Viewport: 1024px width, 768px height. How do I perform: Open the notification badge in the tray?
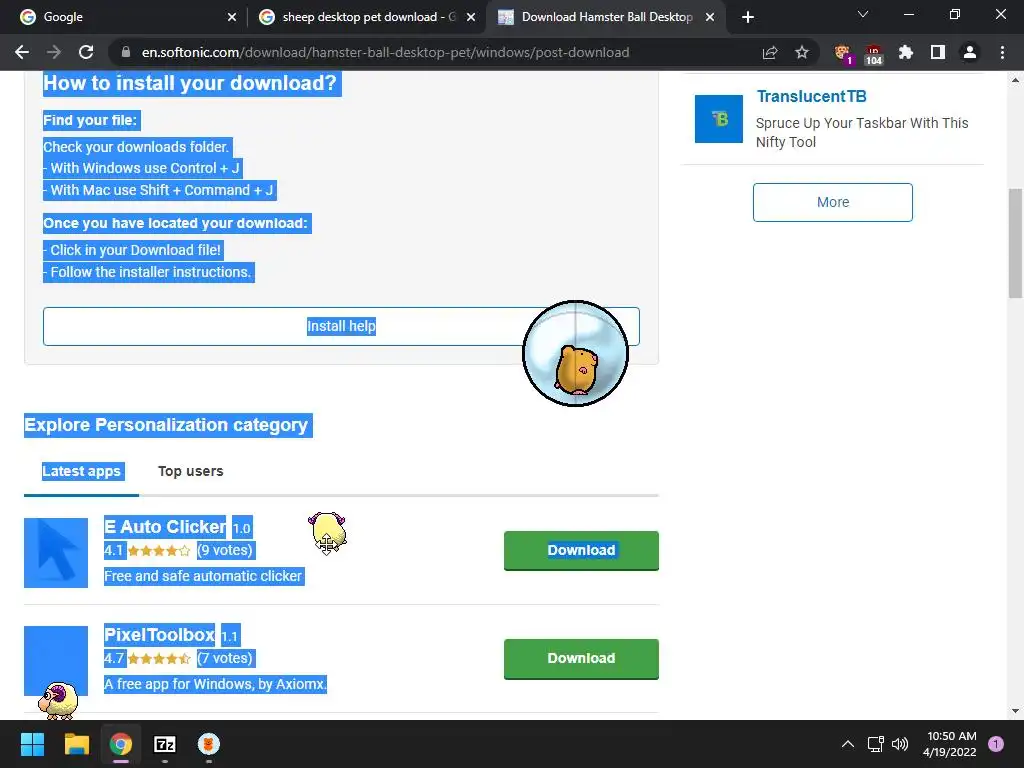(996, 744)
